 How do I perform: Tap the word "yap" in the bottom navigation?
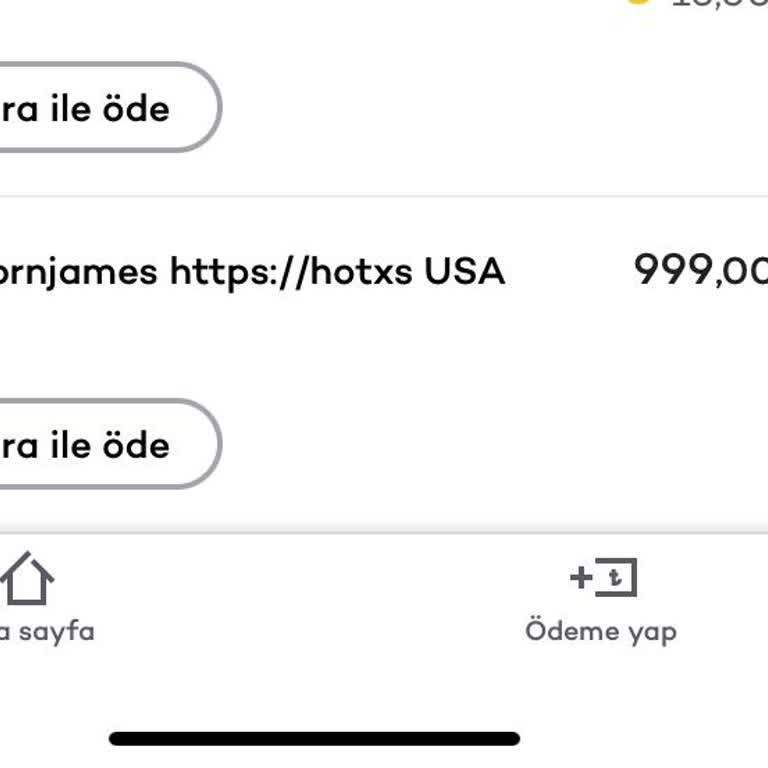[x=652, y=632]
